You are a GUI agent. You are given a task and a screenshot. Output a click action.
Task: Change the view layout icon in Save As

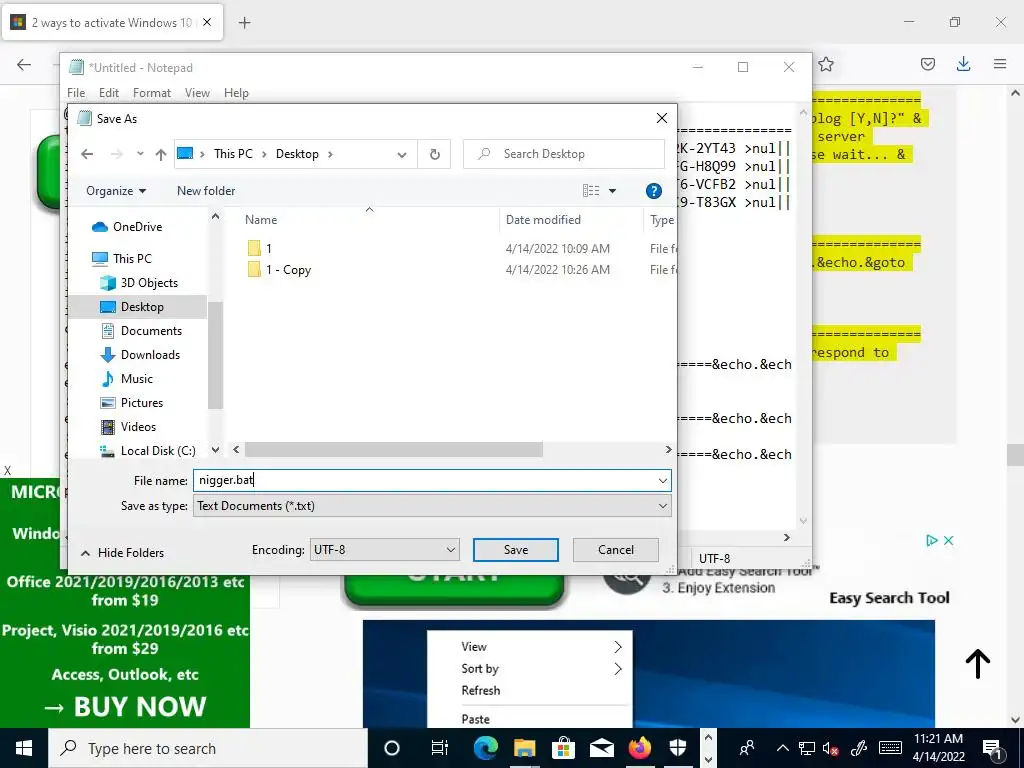[x=591, y=191]
